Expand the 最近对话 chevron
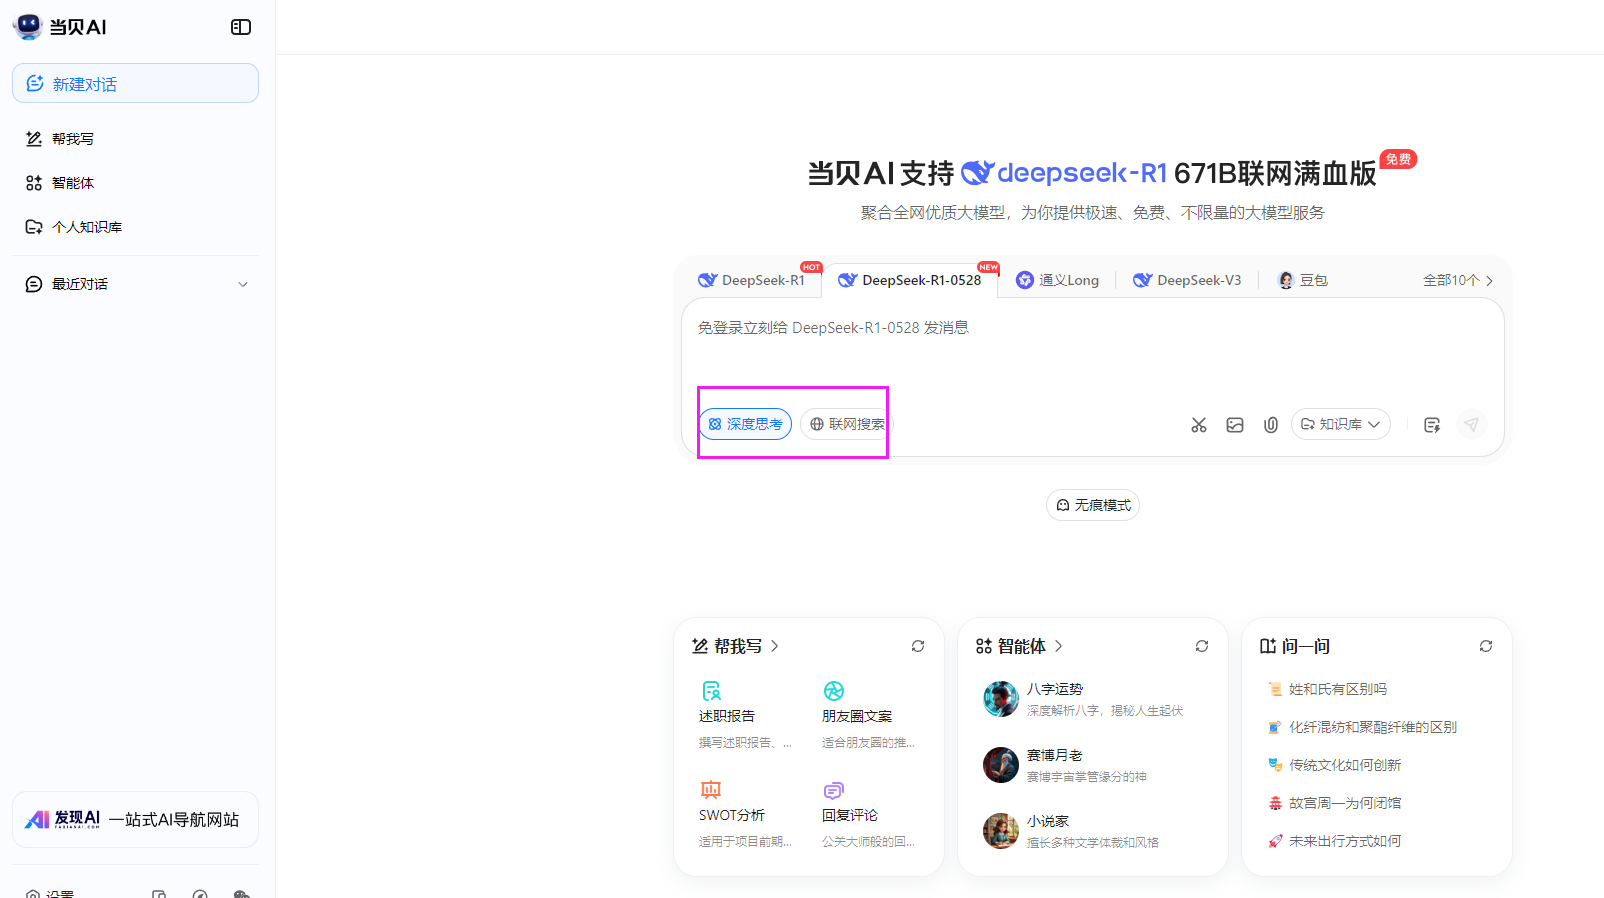This screenshot has height=898, width=1604. 243,284
